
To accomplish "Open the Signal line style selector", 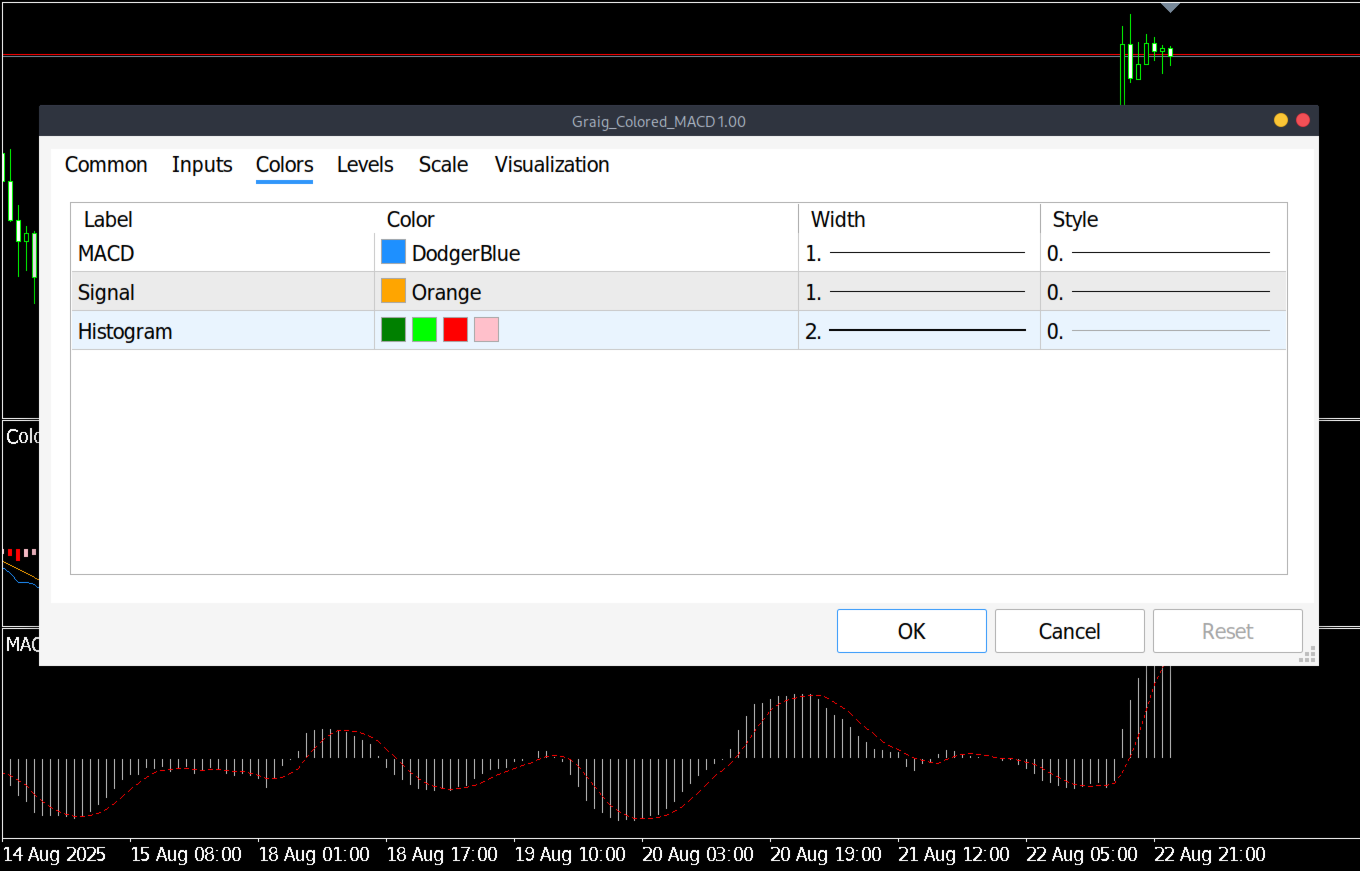I will (1163, 292).
